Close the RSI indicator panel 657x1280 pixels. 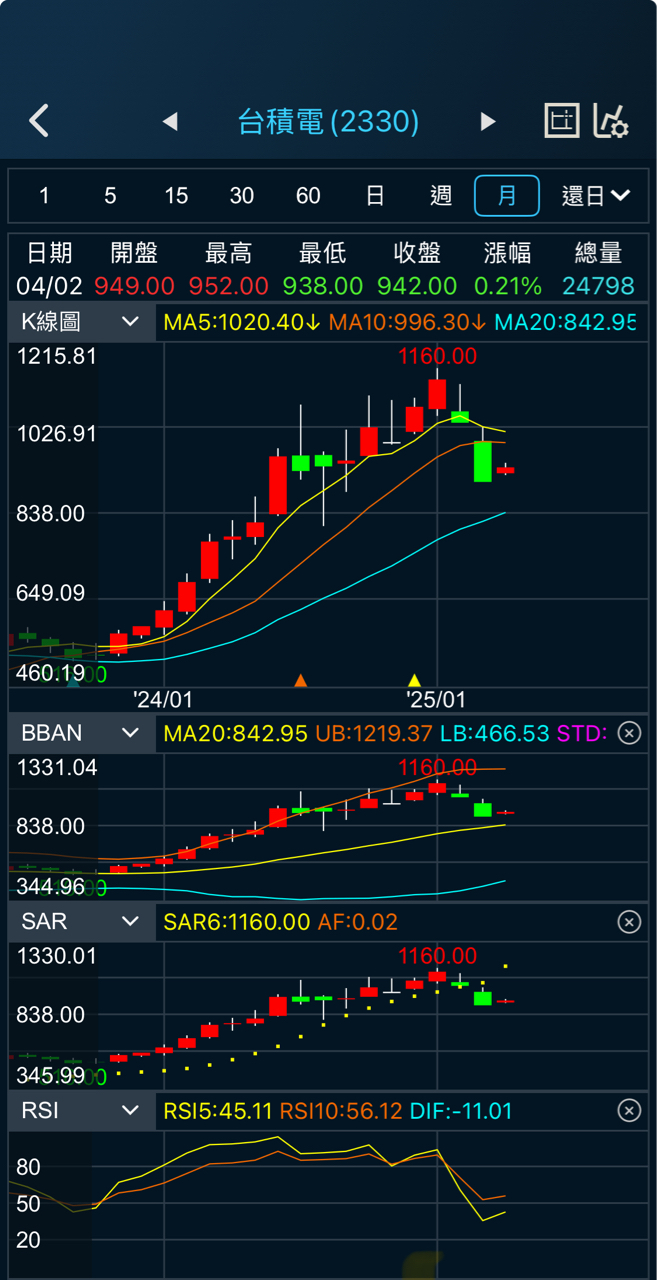(x=629, y=1111)
